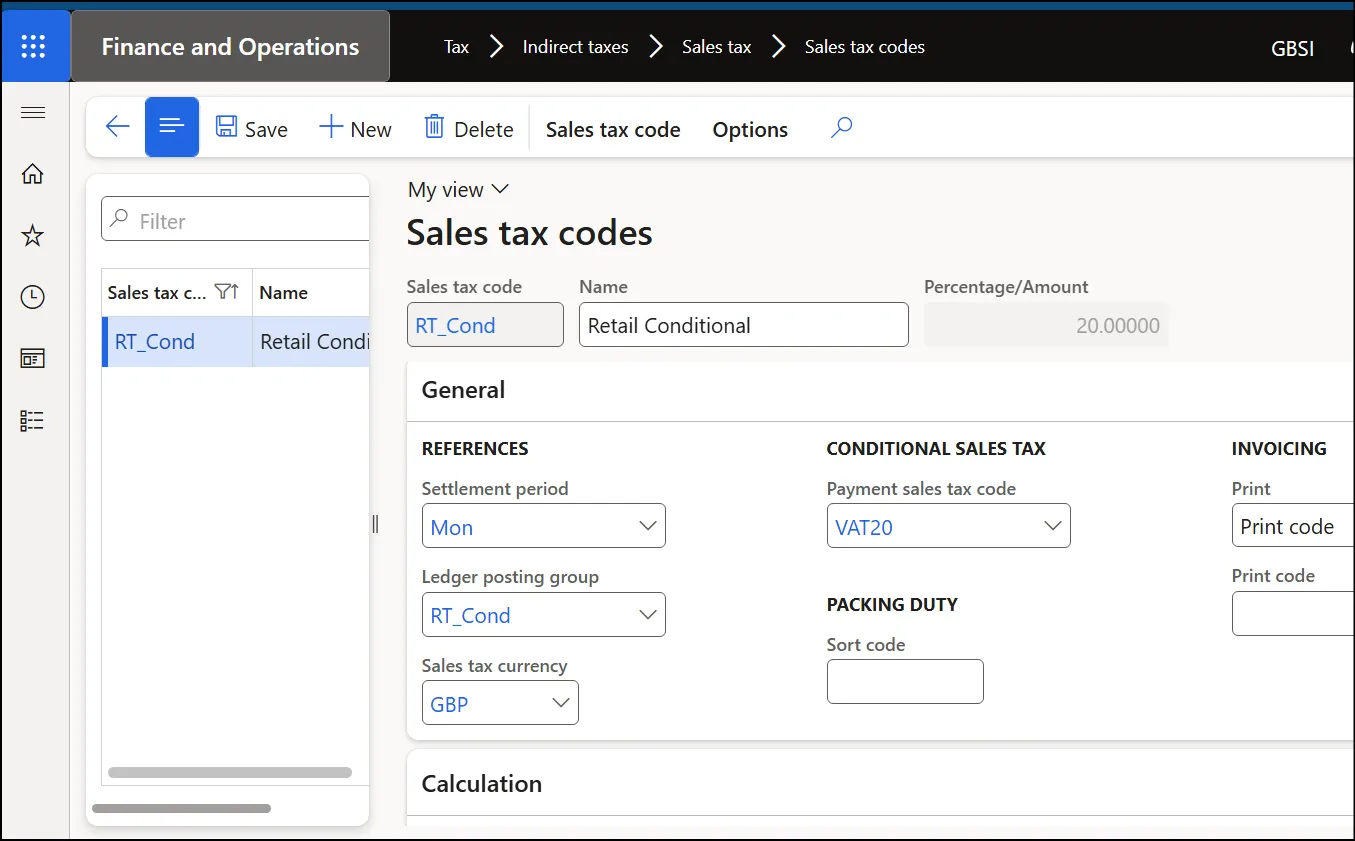
Task: Open the Sales tax code menu tab
Action: (x=613, y=130)
